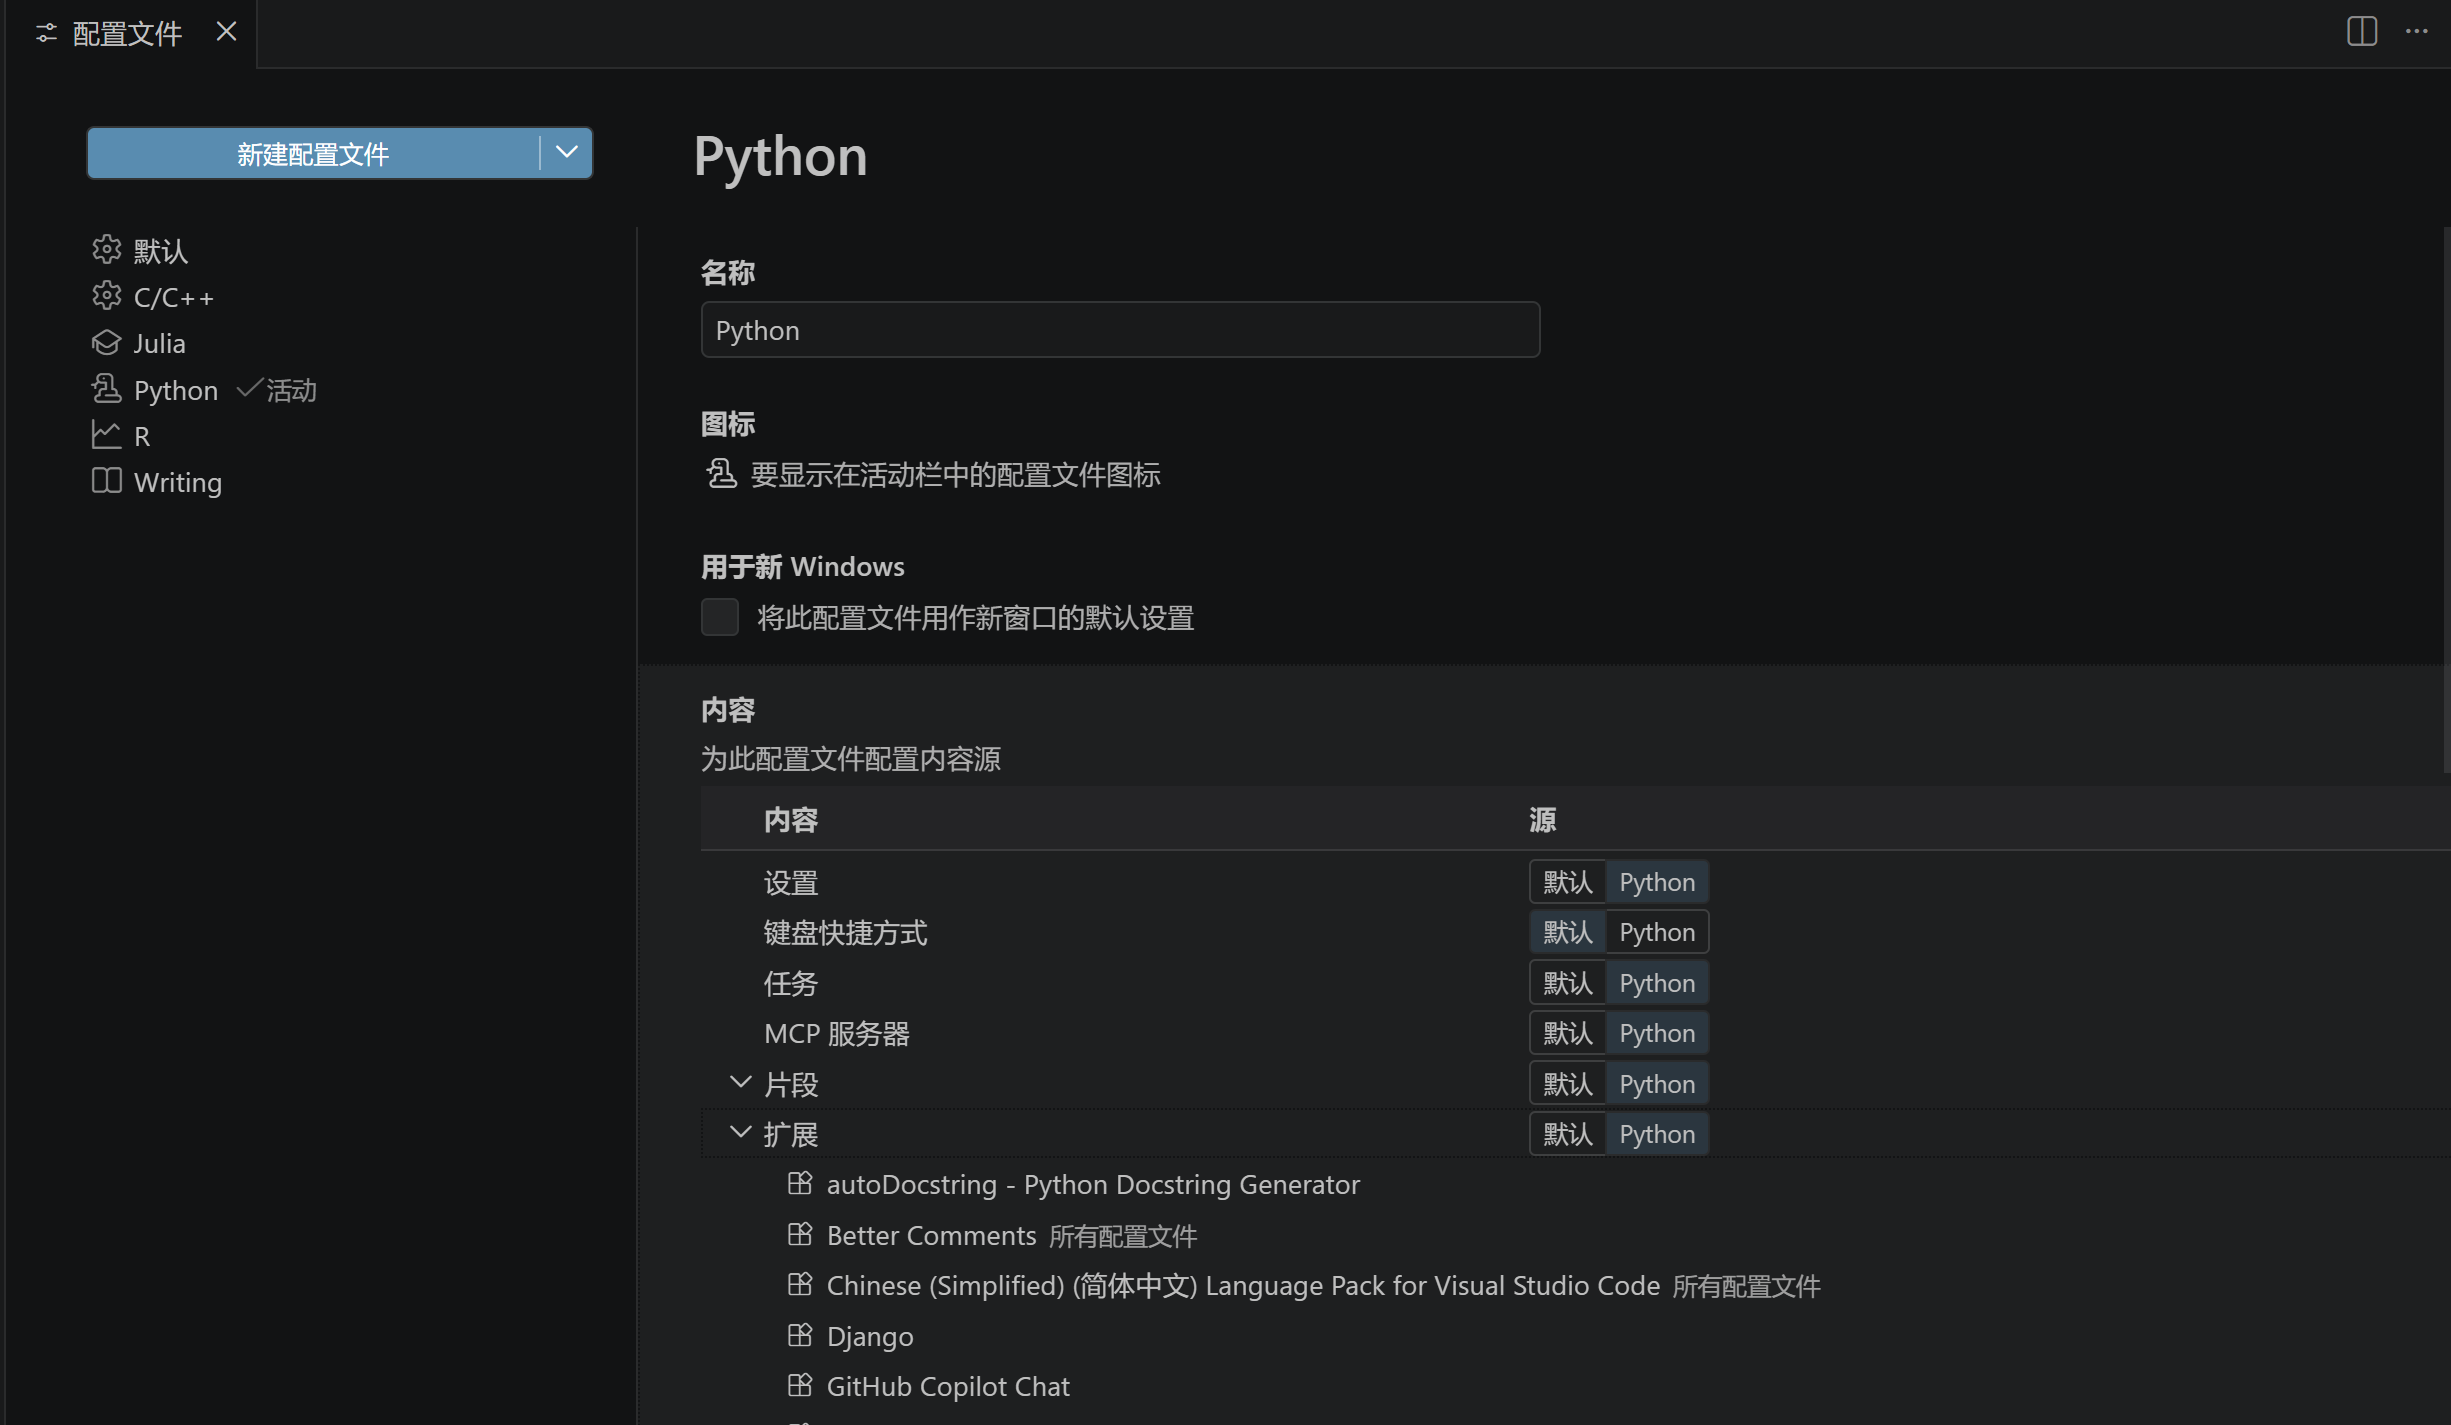Click the 默认 profile gear icon
The width and height of the screenshot is (2451, 1425).
tap(107, 250)
